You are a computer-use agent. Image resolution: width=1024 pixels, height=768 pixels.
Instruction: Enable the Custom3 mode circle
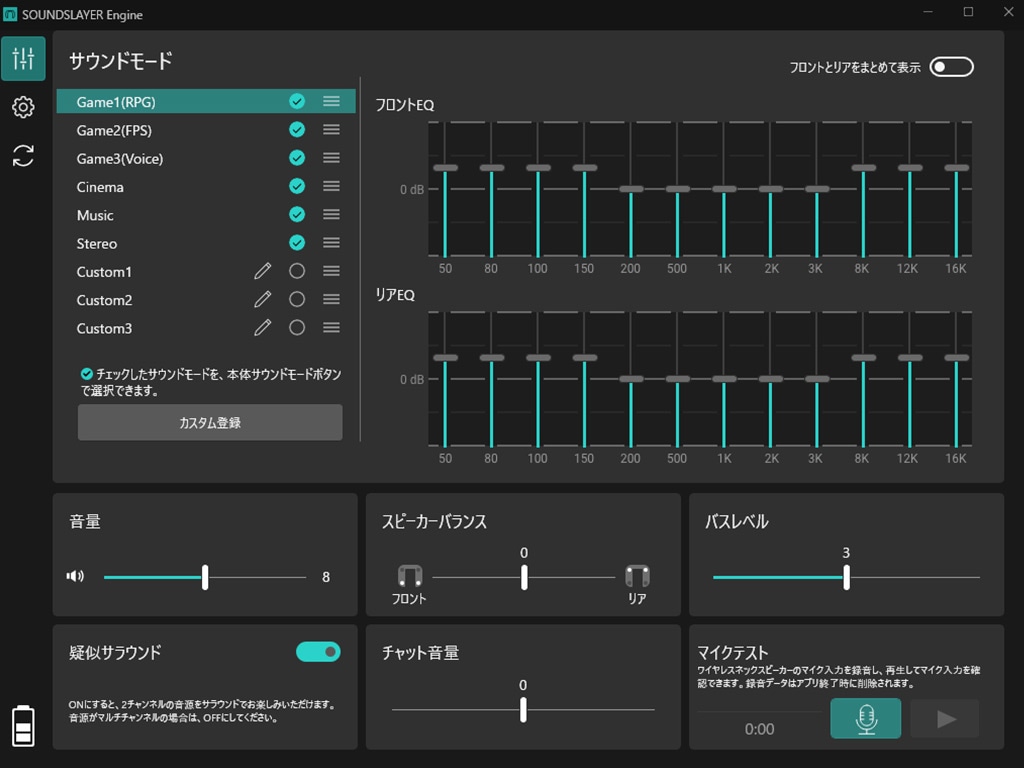point(297,327)
